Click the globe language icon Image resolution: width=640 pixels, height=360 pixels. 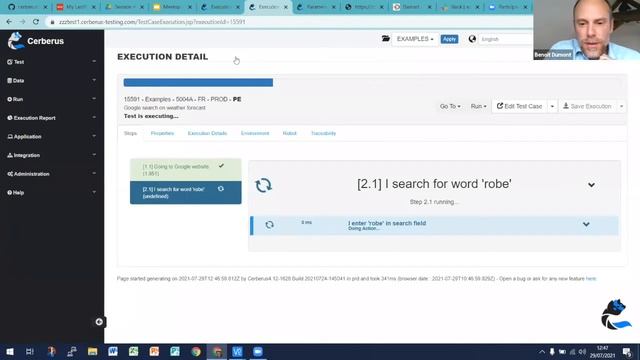[472, 39]
